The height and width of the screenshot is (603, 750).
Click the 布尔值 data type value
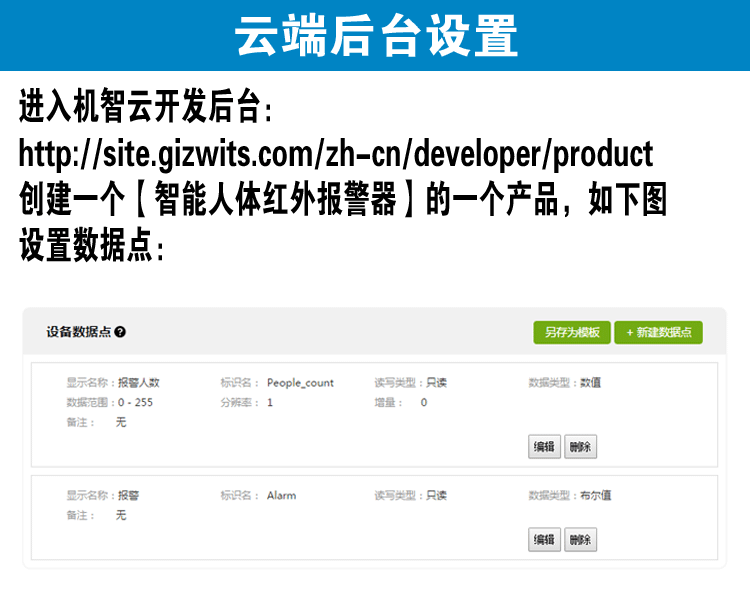click(x=596, y=495)
